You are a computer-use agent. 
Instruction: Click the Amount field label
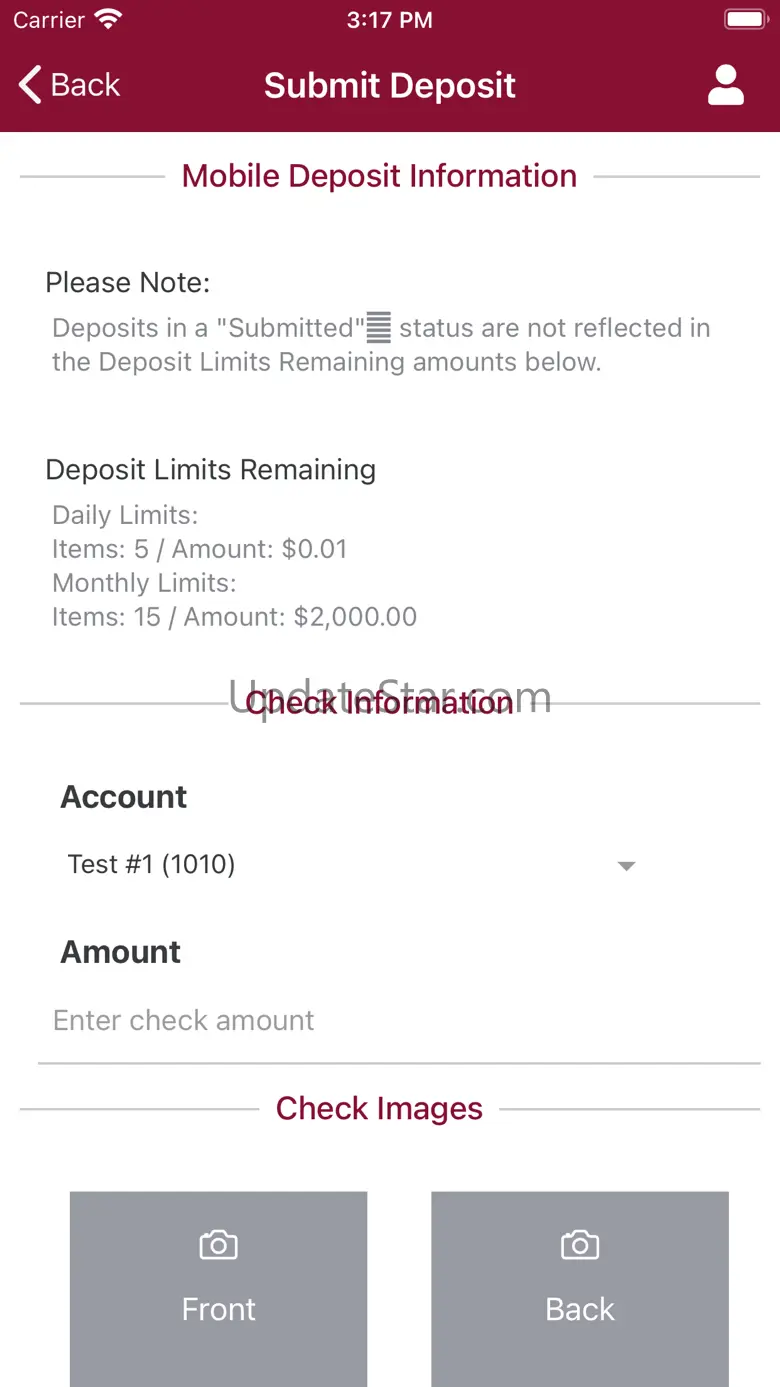tap(121, 952)
